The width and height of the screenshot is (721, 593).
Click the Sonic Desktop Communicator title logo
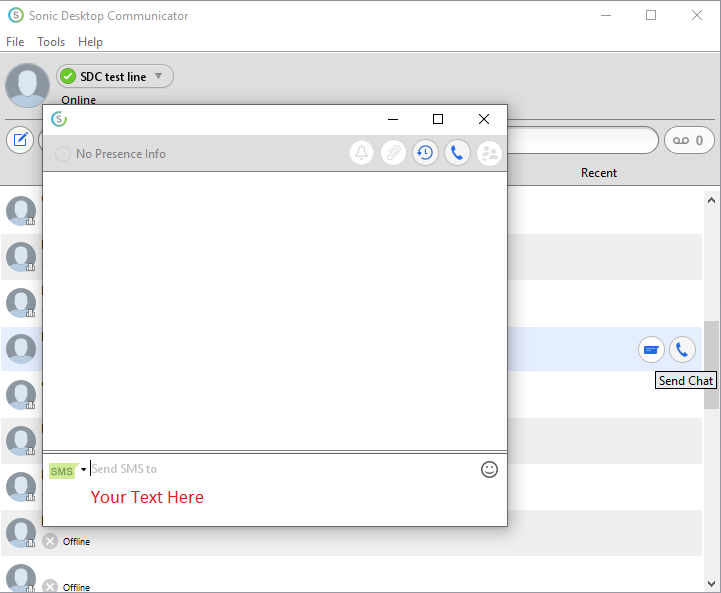click(x=16, y=15)
